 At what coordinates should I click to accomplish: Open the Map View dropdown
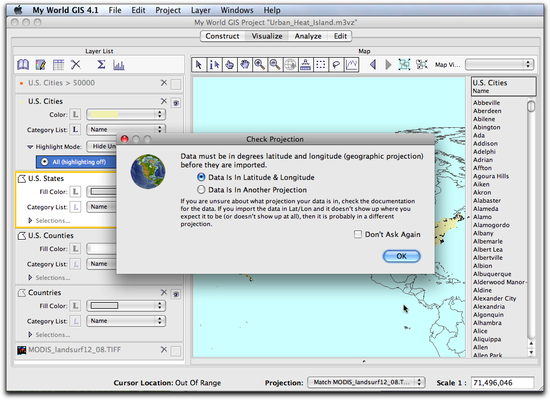click(499, 64)
